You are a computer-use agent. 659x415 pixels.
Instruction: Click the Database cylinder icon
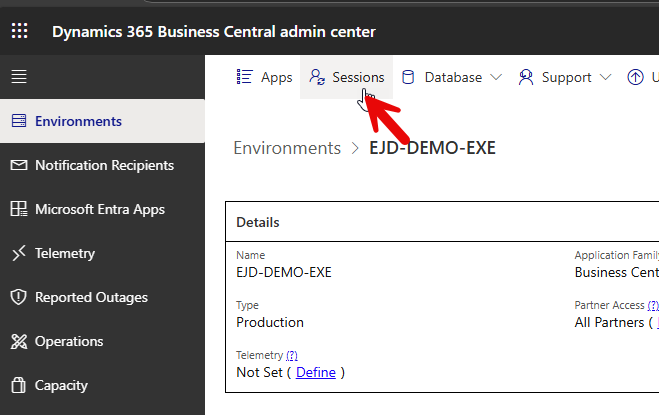coord(408,77)
